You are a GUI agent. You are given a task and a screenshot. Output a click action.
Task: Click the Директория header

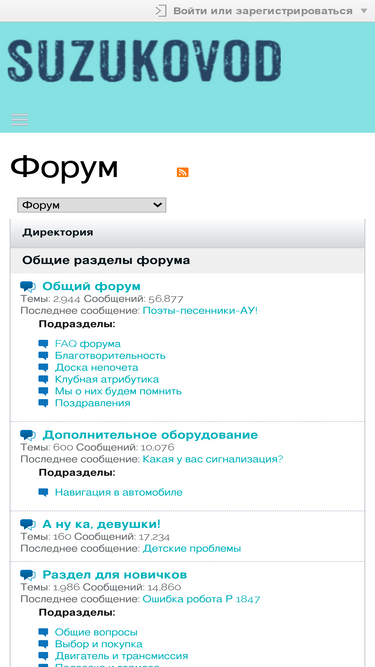58,233
